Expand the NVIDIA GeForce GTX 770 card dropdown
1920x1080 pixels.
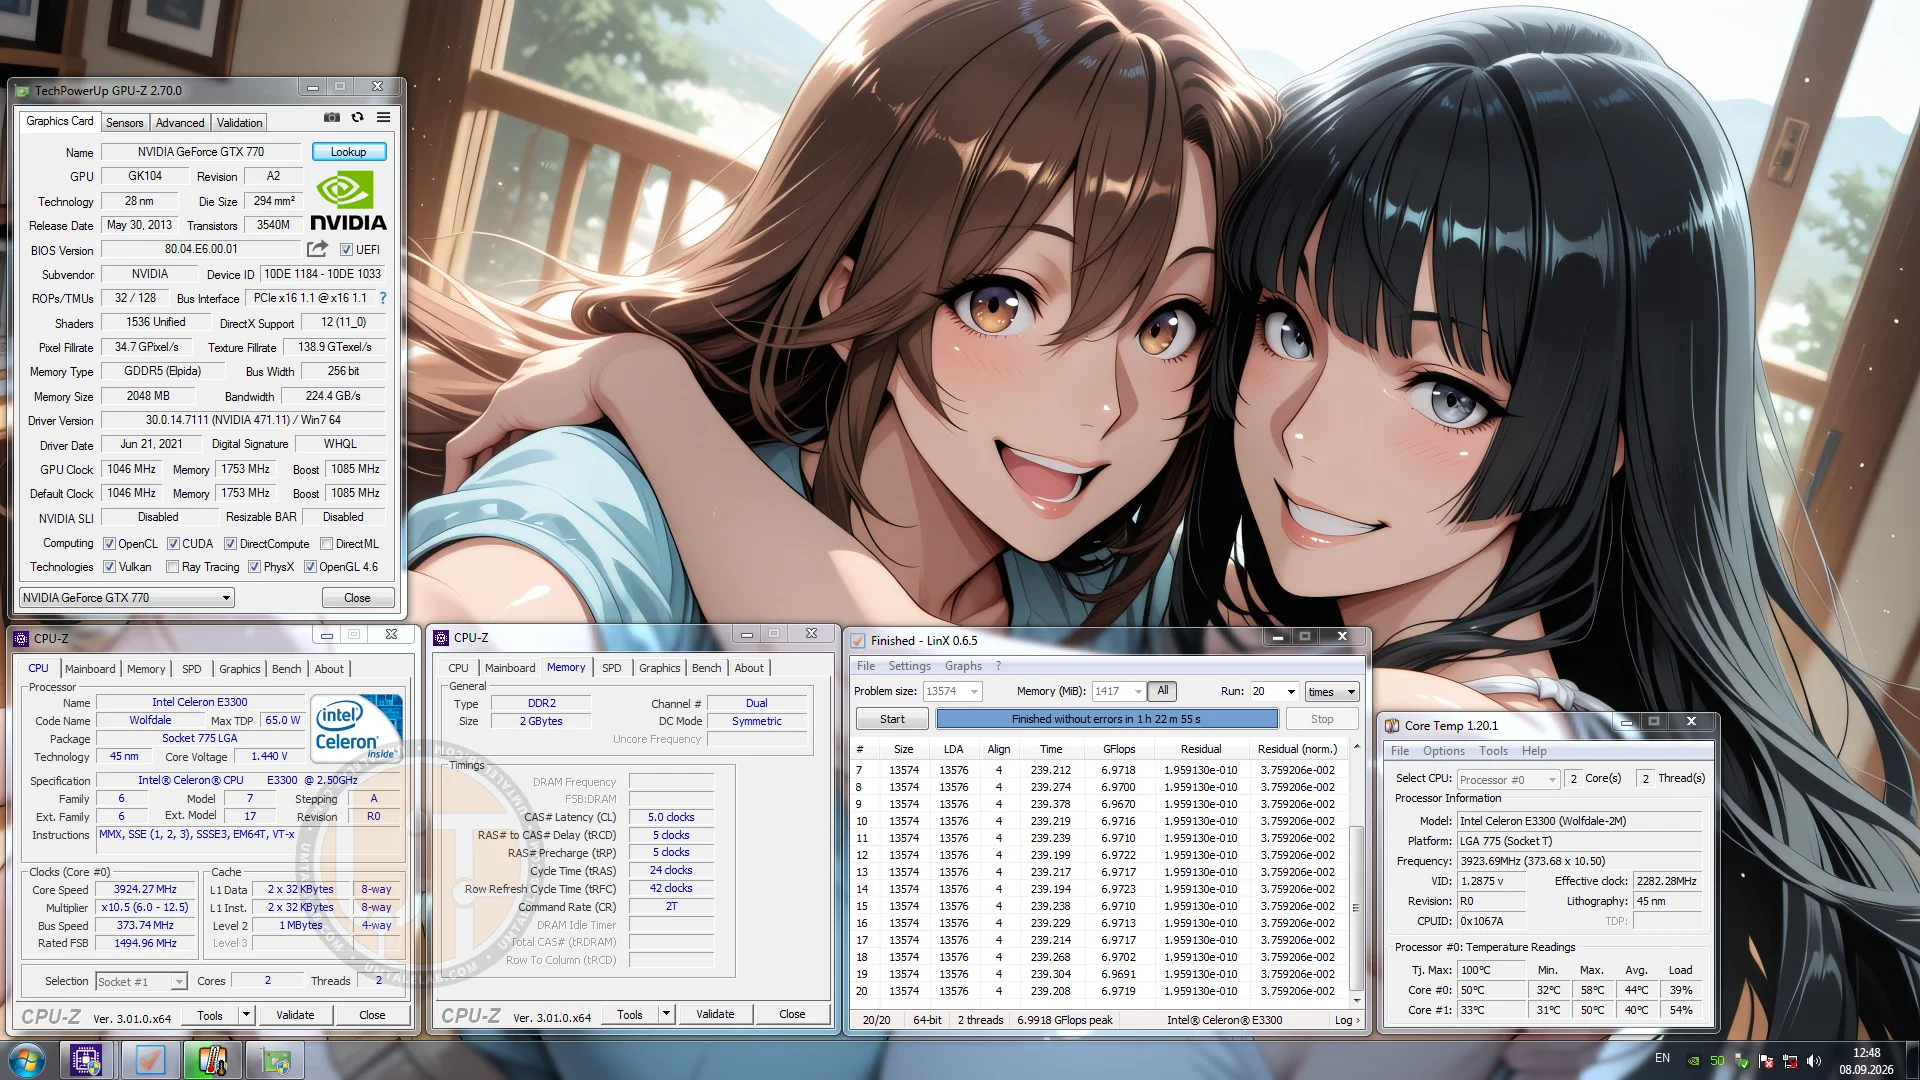[x=127, y=598]
